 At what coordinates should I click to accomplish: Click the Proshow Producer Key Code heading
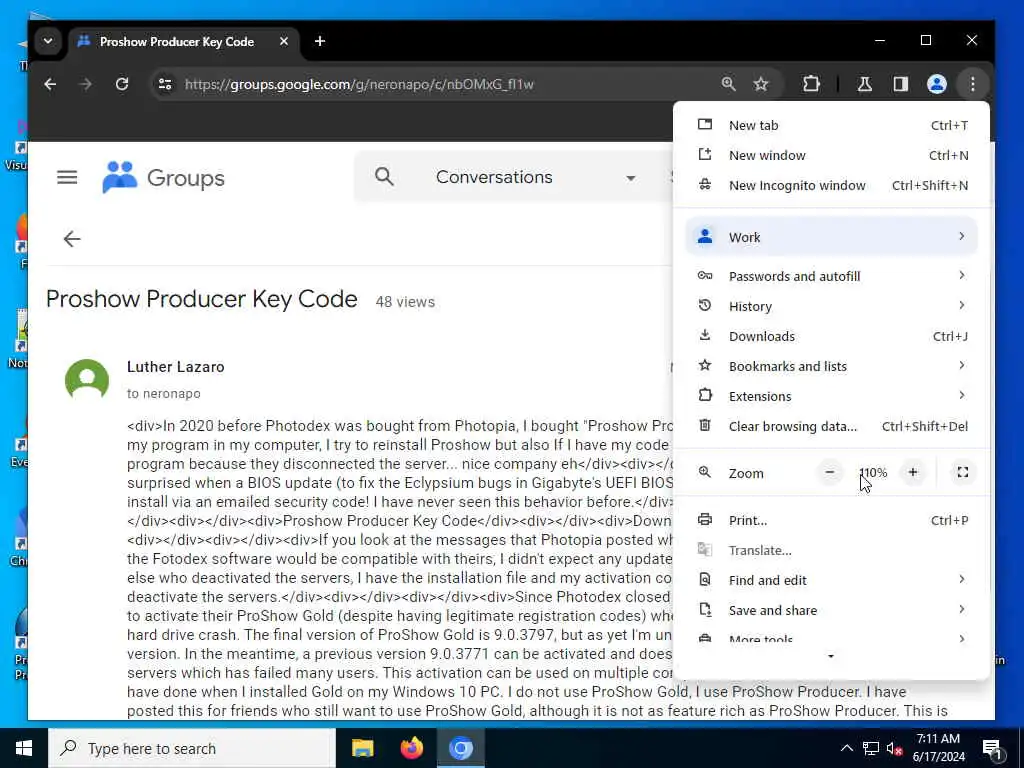tap(202, 299)
